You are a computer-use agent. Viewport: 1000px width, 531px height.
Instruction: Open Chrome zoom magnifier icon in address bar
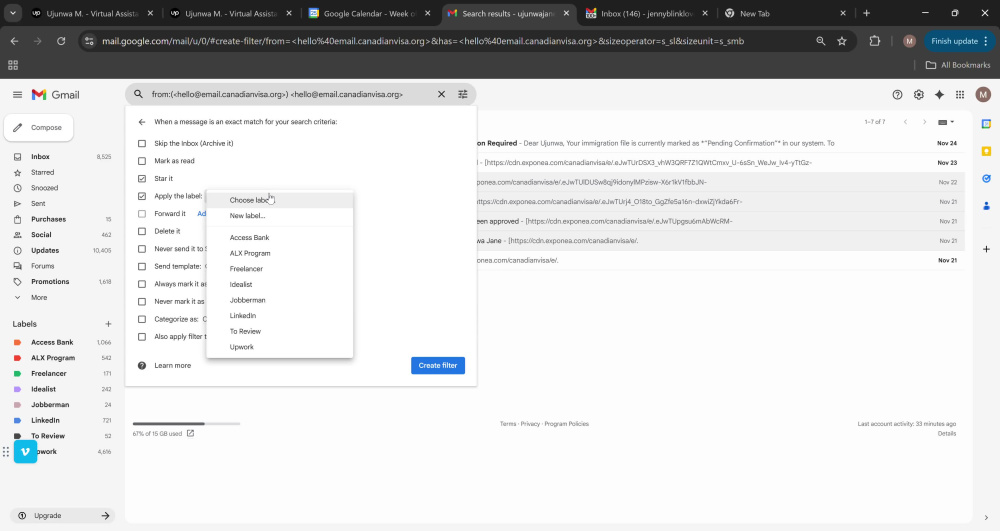pyautogui.click(x=821, y=41)
